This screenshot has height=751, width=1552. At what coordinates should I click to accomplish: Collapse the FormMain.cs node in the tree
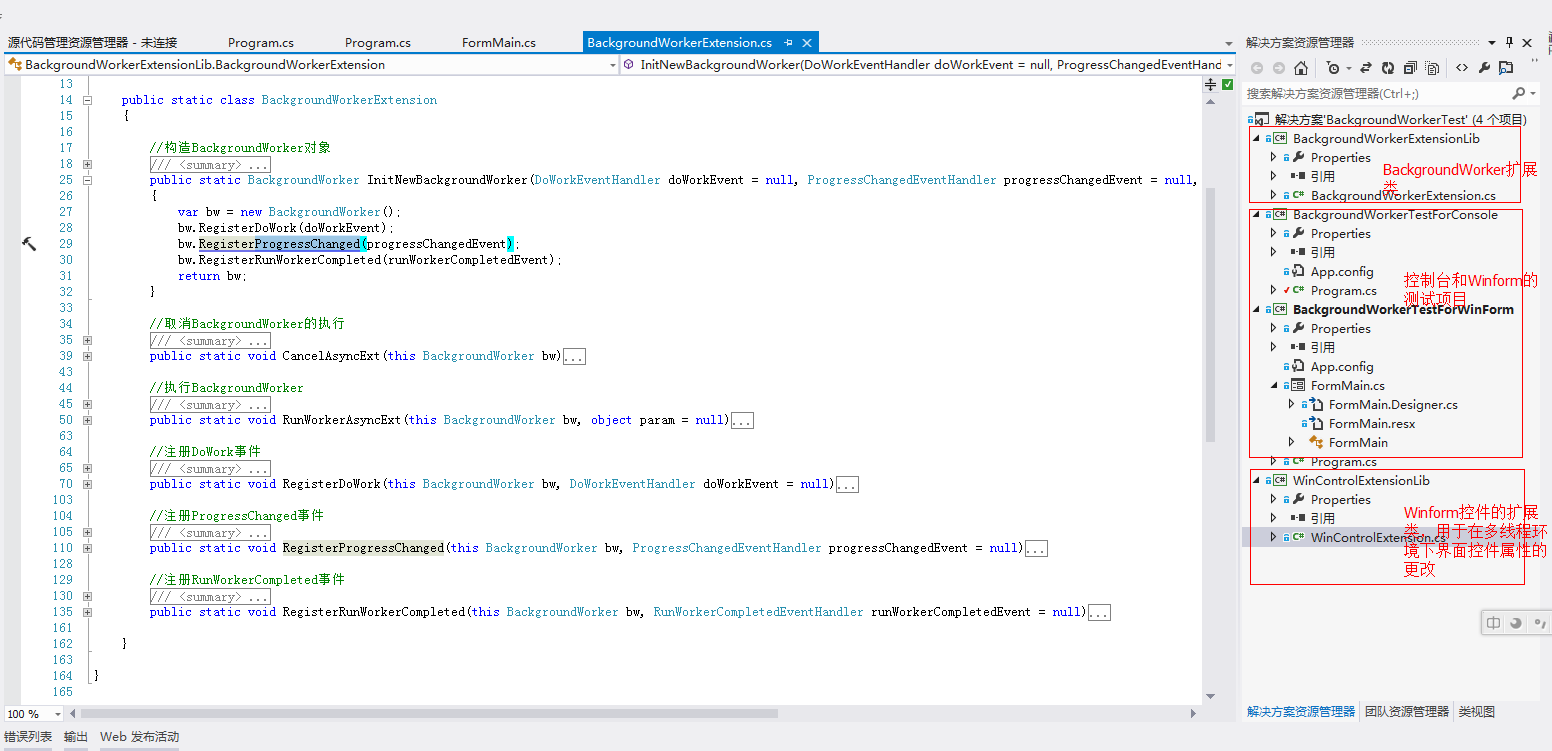[x=1274, y=385]
